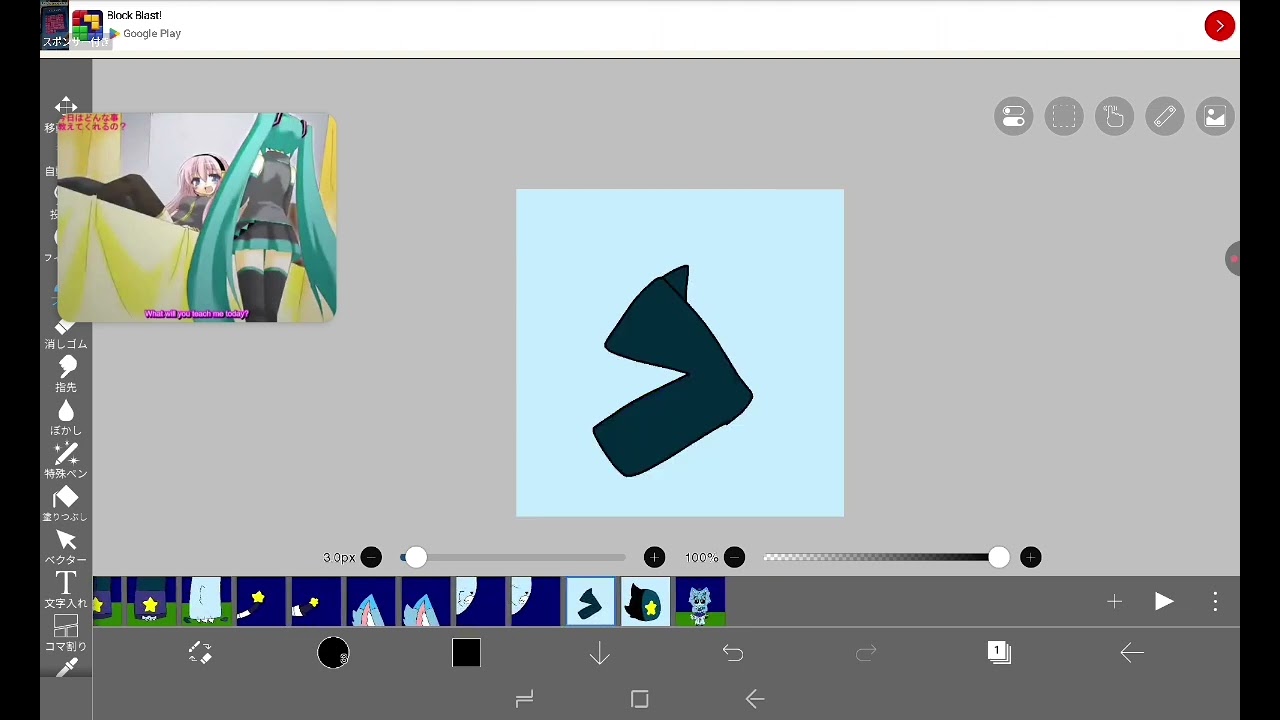Select the Eyedropper tool in left toolbar
Screen dimensions: 1280x720
(x=66, y=668)
